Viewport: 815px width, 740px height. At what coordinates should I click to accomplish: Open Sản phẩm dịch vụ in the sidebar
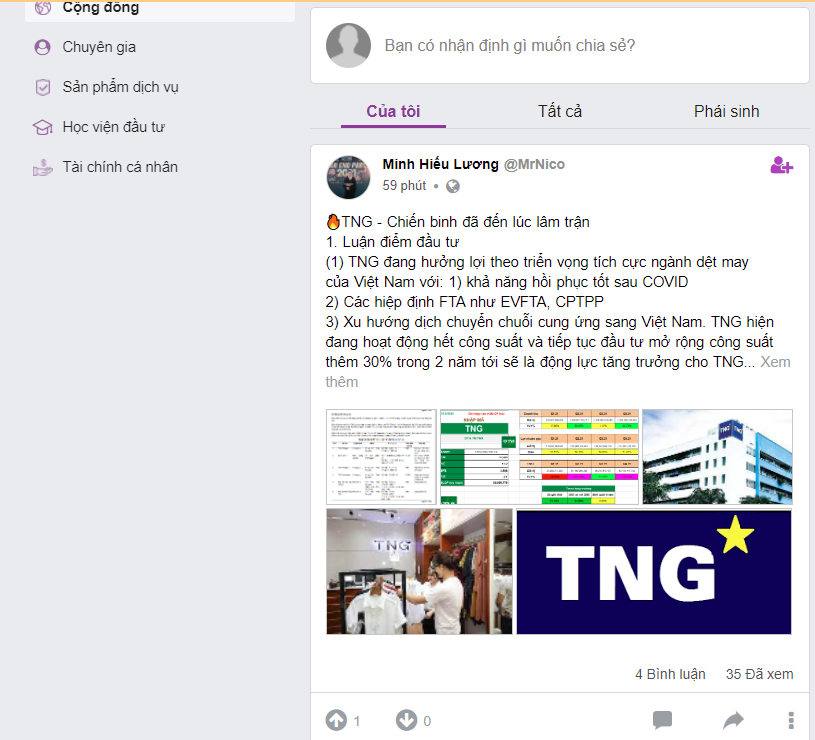(120, 87)
